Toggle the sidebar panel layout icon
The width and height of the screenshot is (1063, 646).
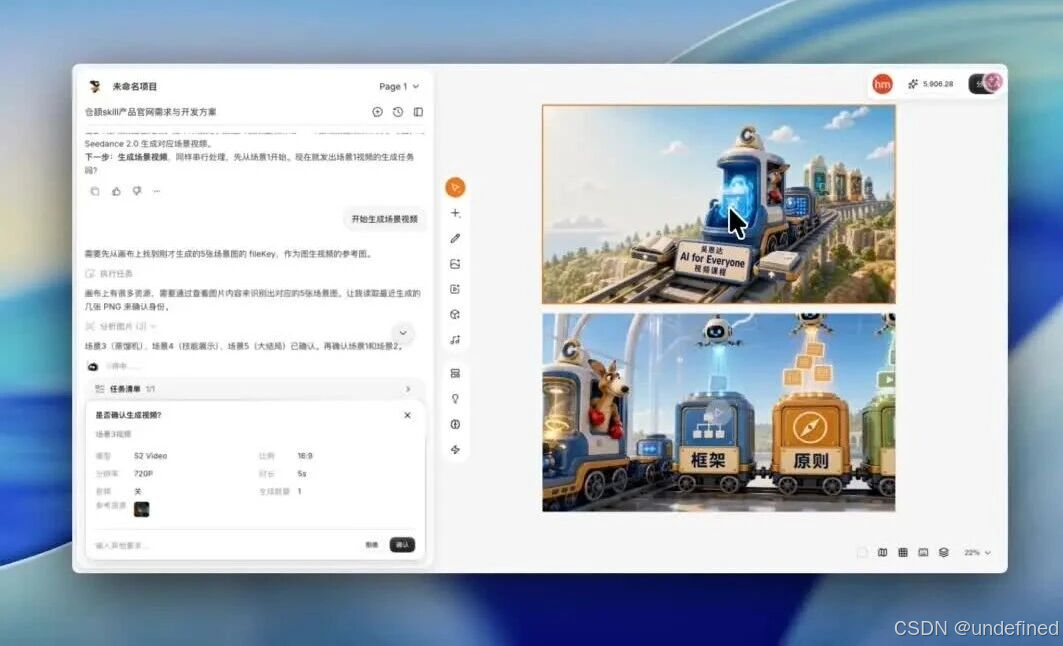pyautogui.click(x=418, y=112)
